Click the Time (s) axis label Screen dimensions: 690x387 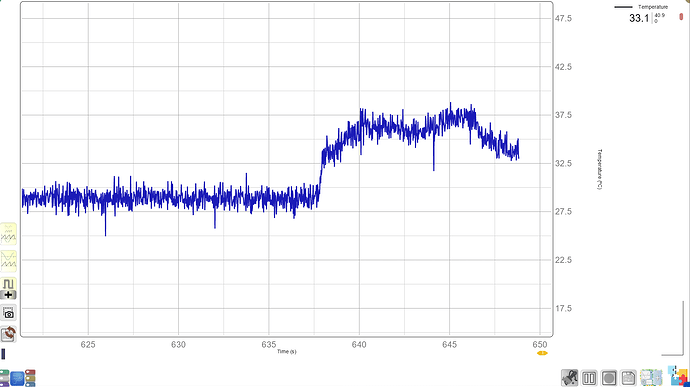tap(286, 351)
